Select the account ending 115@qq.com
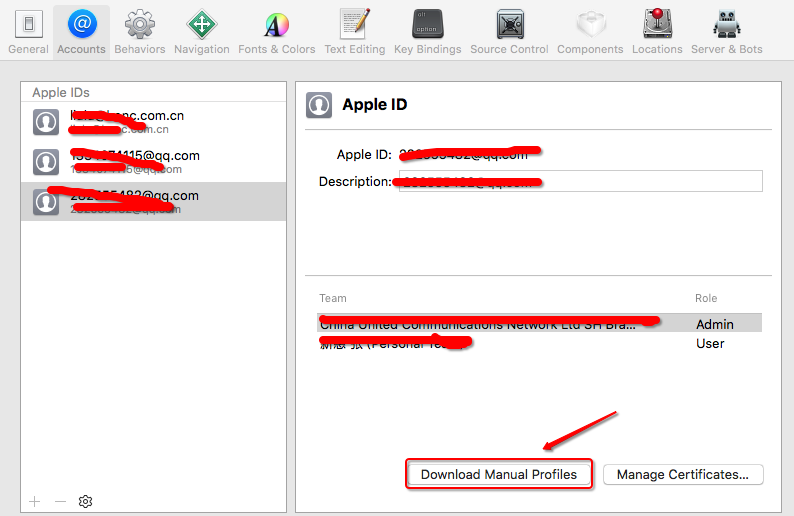 (153, 162)
